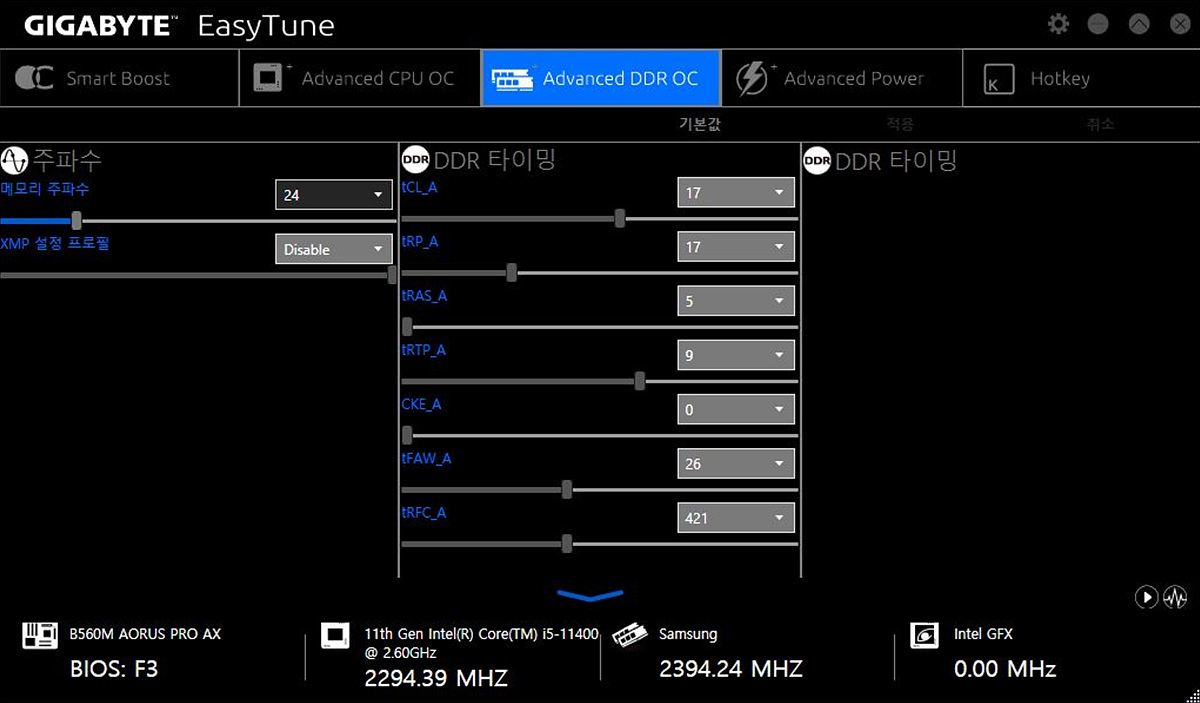Click the Hotkey keyboard key icon
Screen dimensions: 1200x703
[998, 79]
